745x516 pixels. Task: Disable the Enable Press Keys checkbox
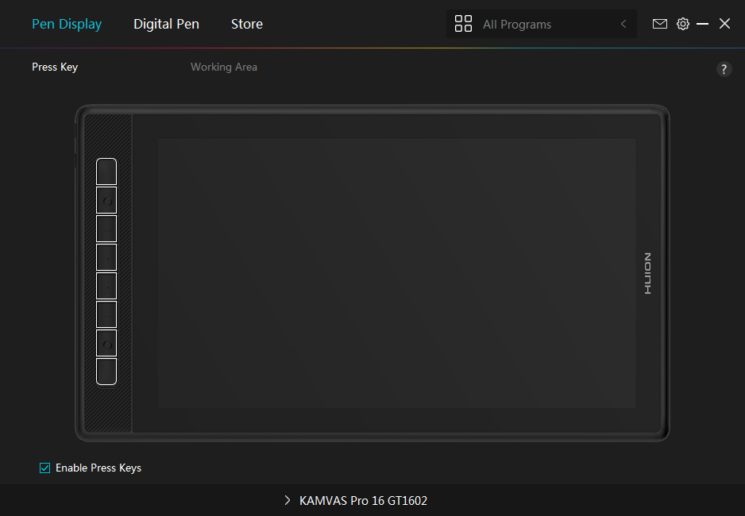click(x=45, y=468)
